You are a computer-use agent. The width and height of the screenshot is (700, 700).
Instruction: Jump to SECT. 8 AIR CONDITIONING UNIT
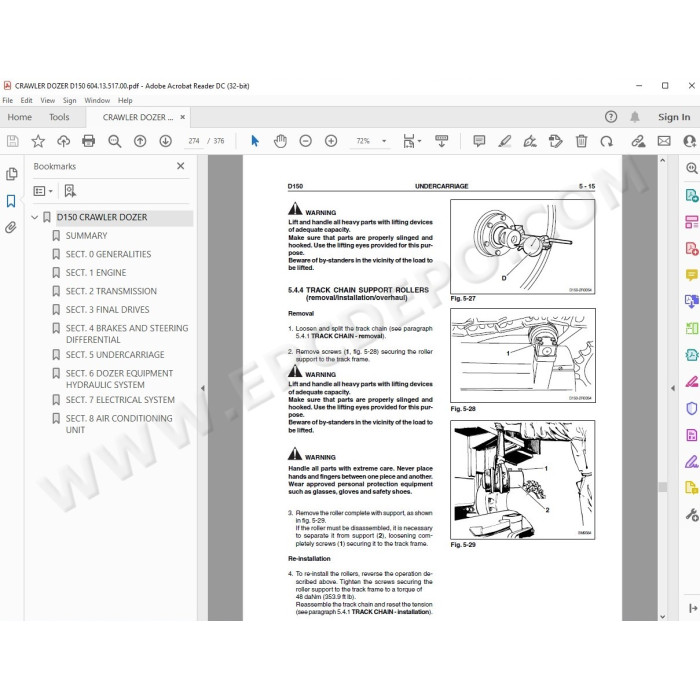pos(119,424)
